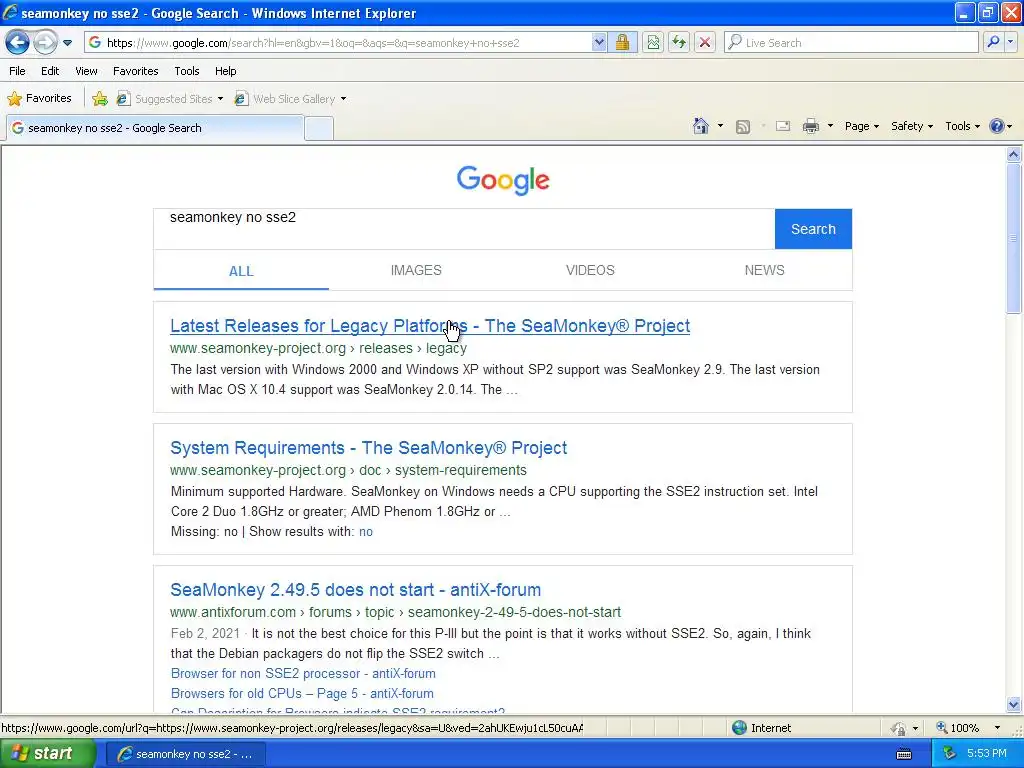The width and height of the screenshot is (1024, 768).
Task: Open the Tools menu in menu bar
Action: point(187,71)
